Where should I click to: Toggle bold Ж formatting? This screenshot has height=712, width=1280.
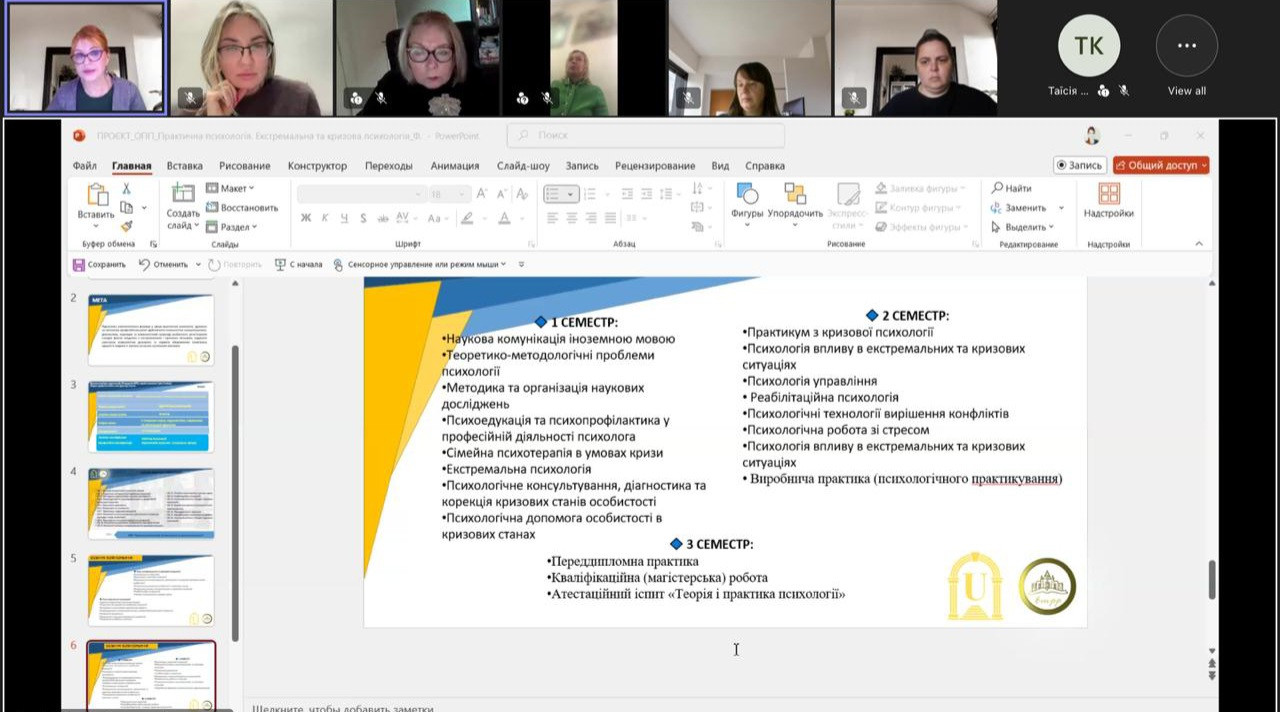(306, 218)
